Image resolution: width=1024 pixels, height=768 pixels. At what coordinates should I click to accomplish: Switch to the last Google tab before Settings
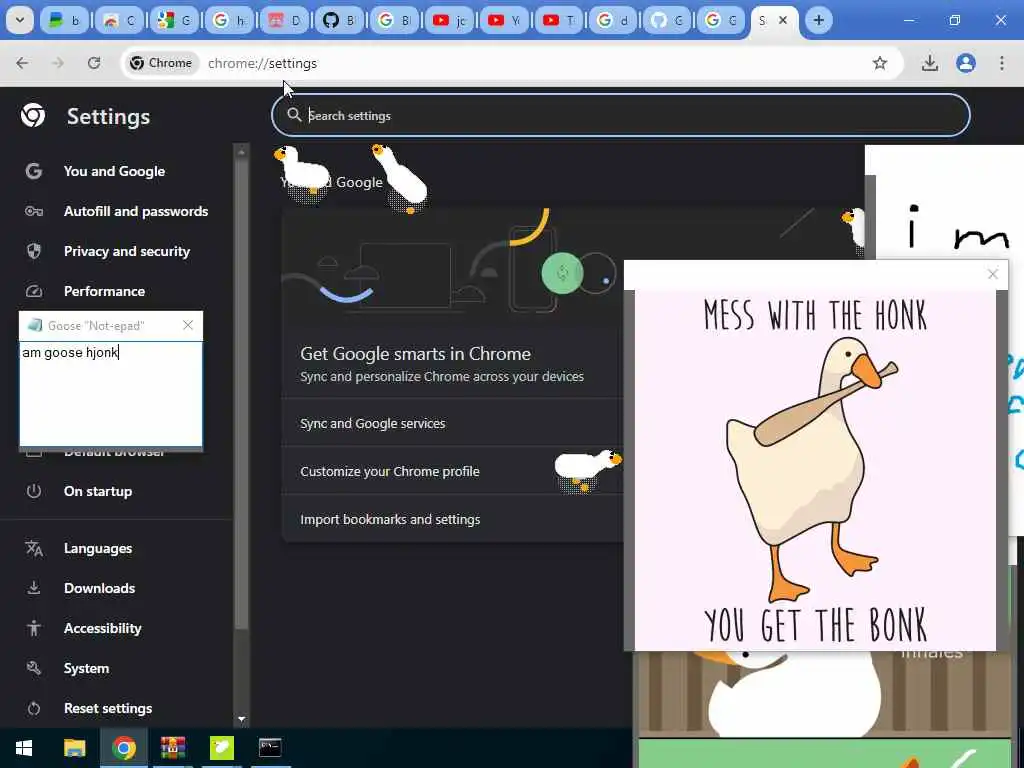pos(722,20)
